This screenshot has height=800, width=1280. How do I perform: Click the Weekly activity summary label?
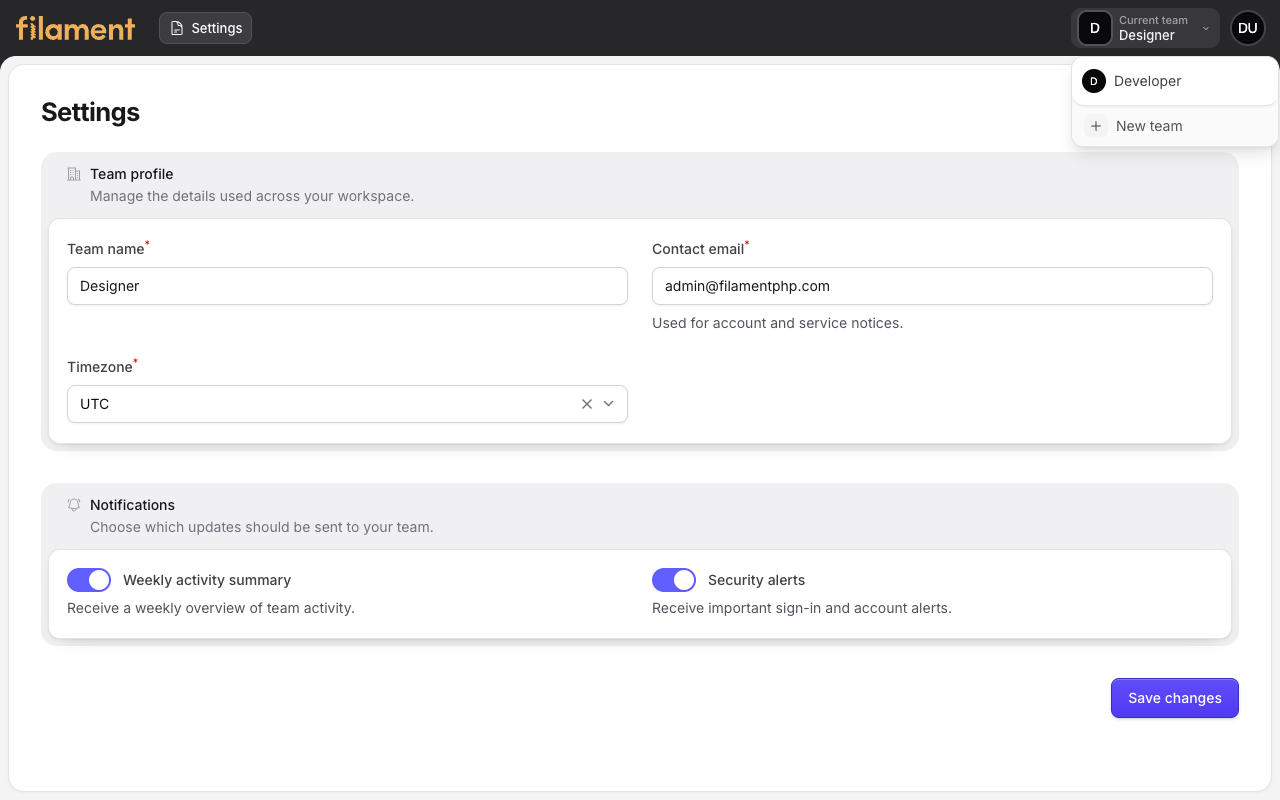click(x=207, y=580)
